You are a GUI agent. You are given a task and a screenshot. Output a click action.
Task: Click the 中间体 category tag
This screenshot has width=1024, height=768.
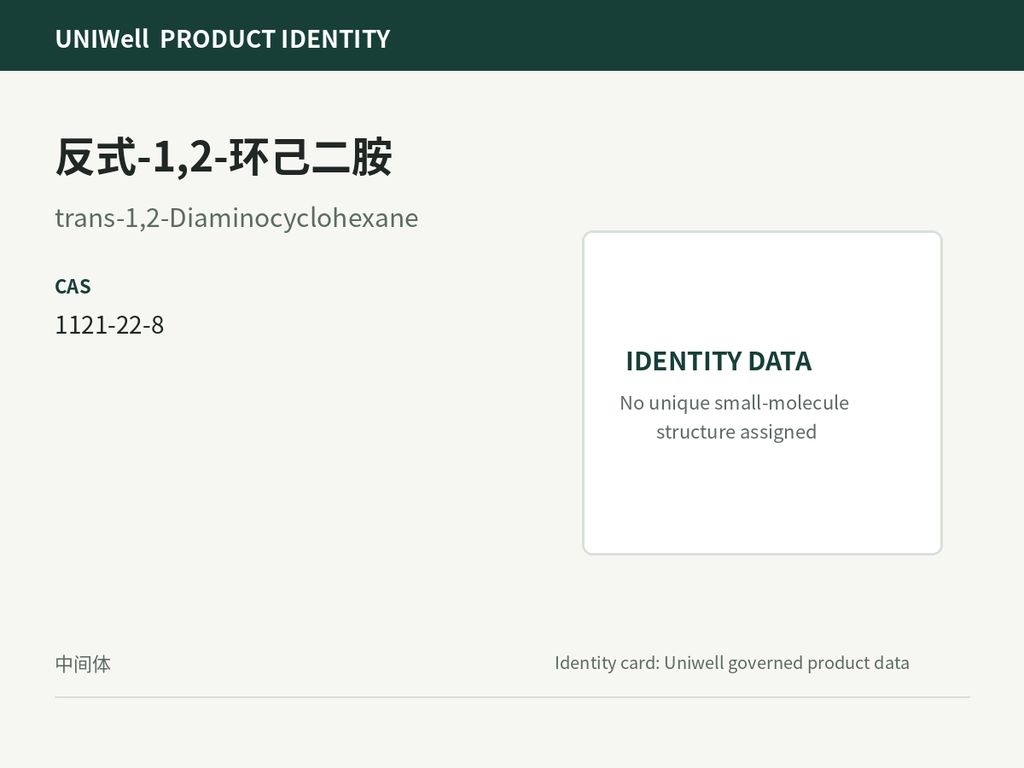(x=83, y=664)
